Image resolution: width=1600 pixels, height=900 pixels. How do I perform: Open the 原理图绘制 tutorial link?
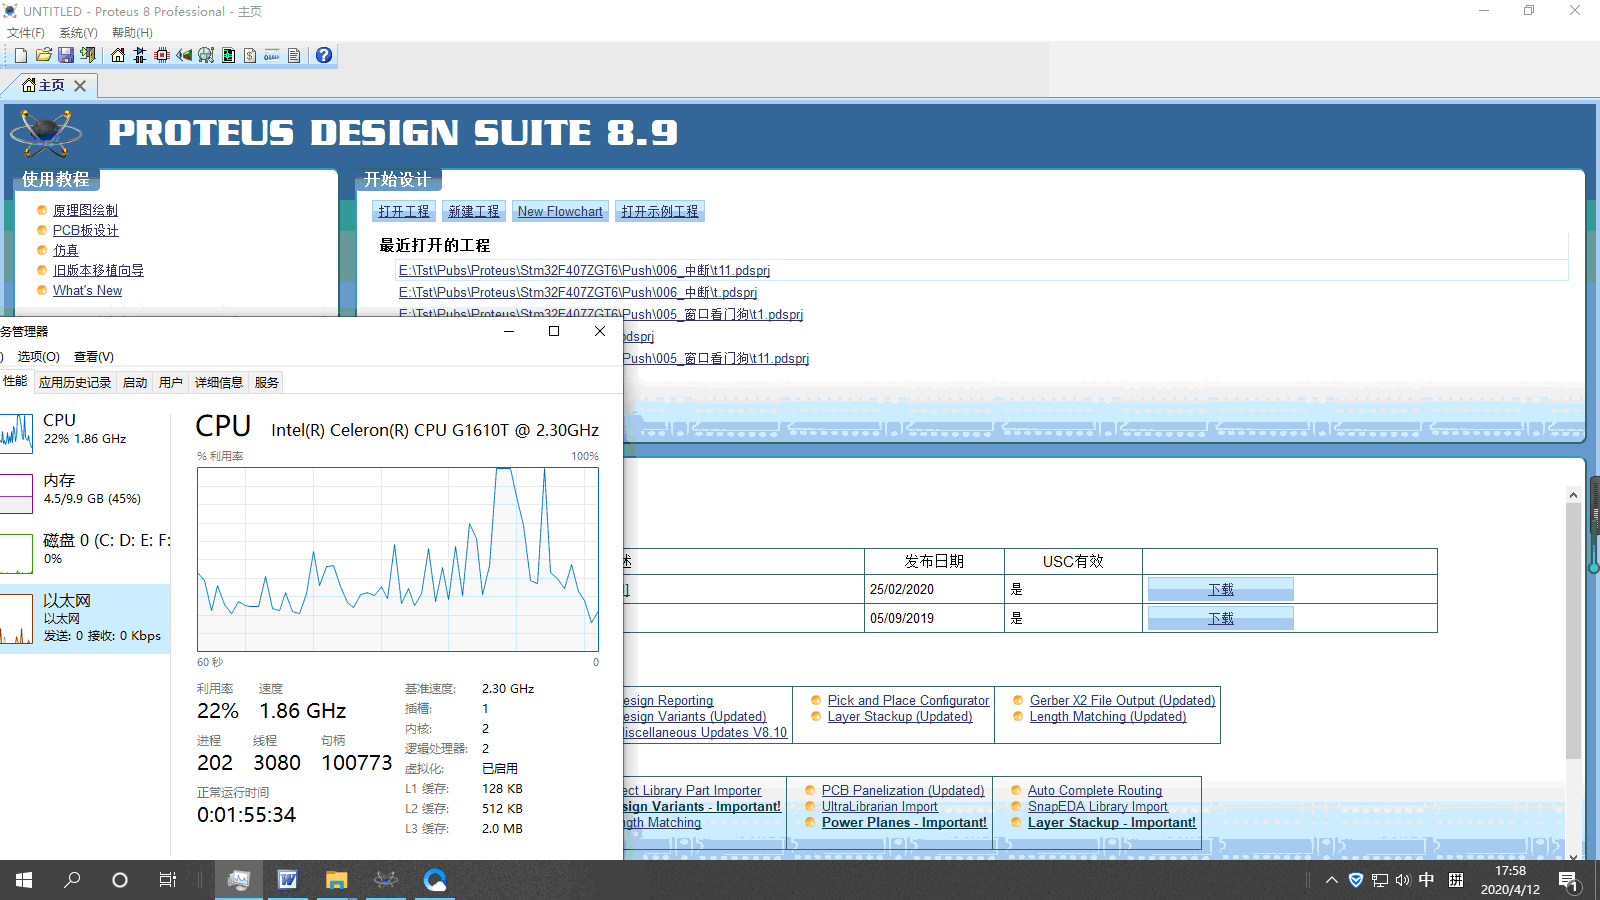85,210
